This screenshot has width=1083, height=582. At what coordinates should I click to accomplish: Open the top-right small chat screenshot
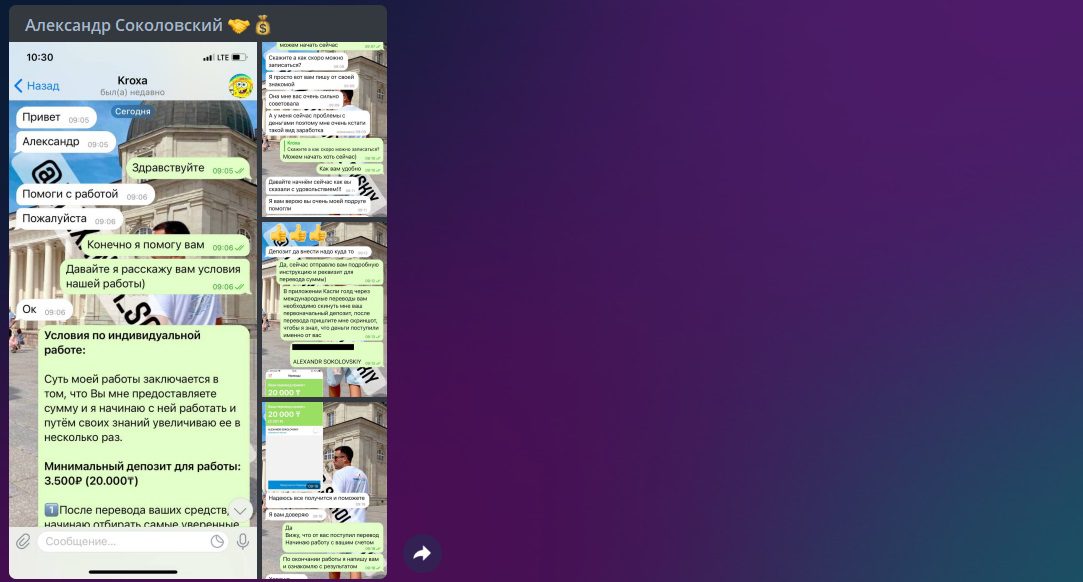[x=324, y=130]
